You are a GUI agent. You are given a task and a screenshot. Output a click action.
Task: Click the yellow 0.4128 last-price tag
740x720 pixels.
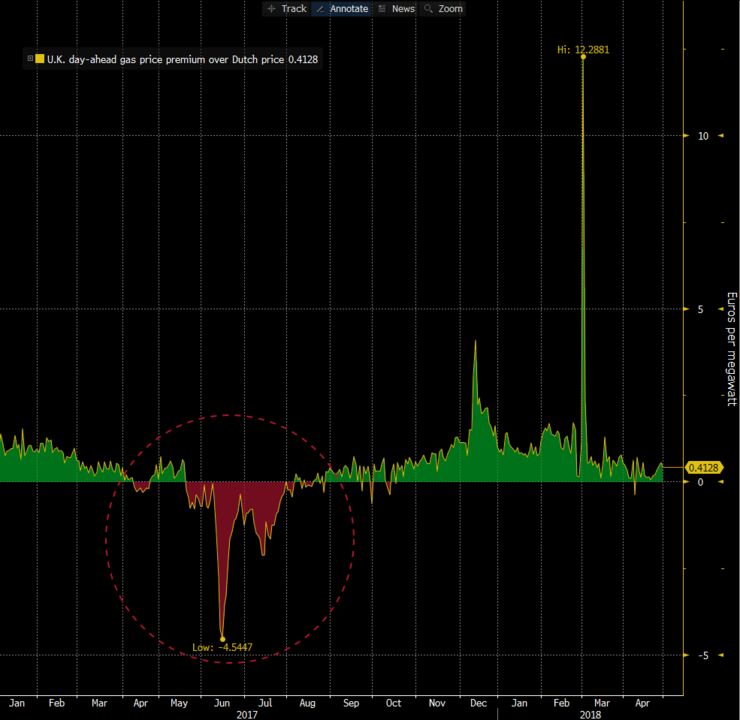(x=703, y=468)
